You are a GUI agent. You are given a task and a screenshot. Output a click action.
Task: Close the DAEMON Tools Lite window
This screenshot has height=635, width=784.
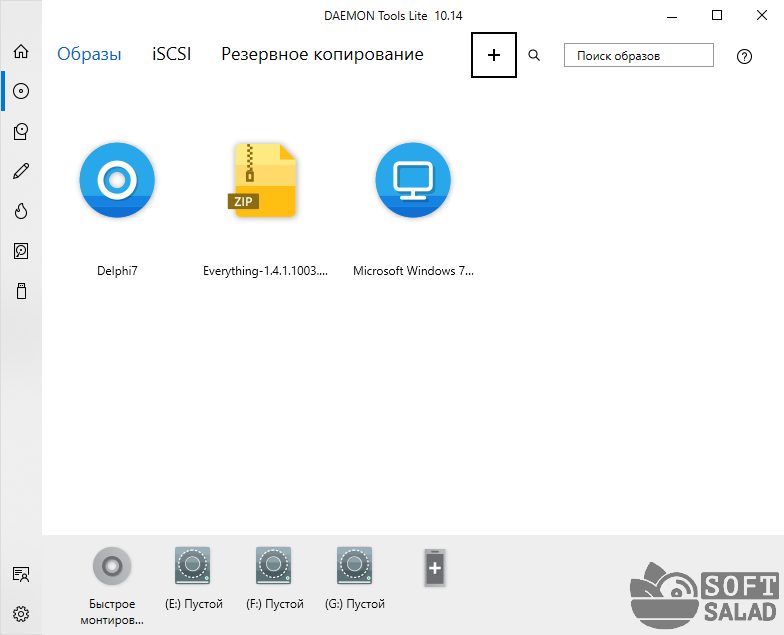pos(762,16)
